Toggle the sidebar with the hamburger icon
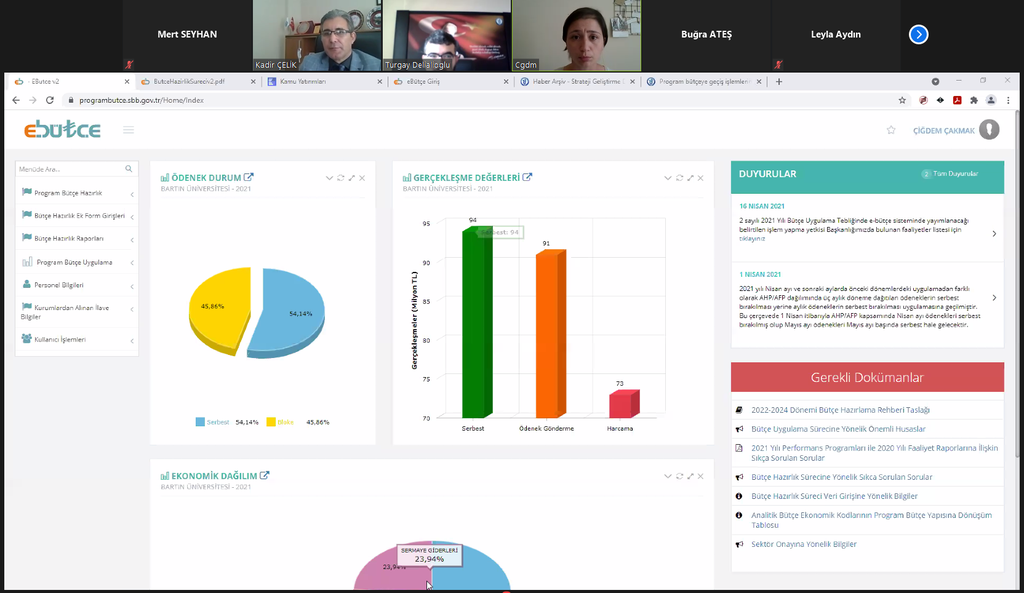1024x593 pixels. click(x=128, y=130)
